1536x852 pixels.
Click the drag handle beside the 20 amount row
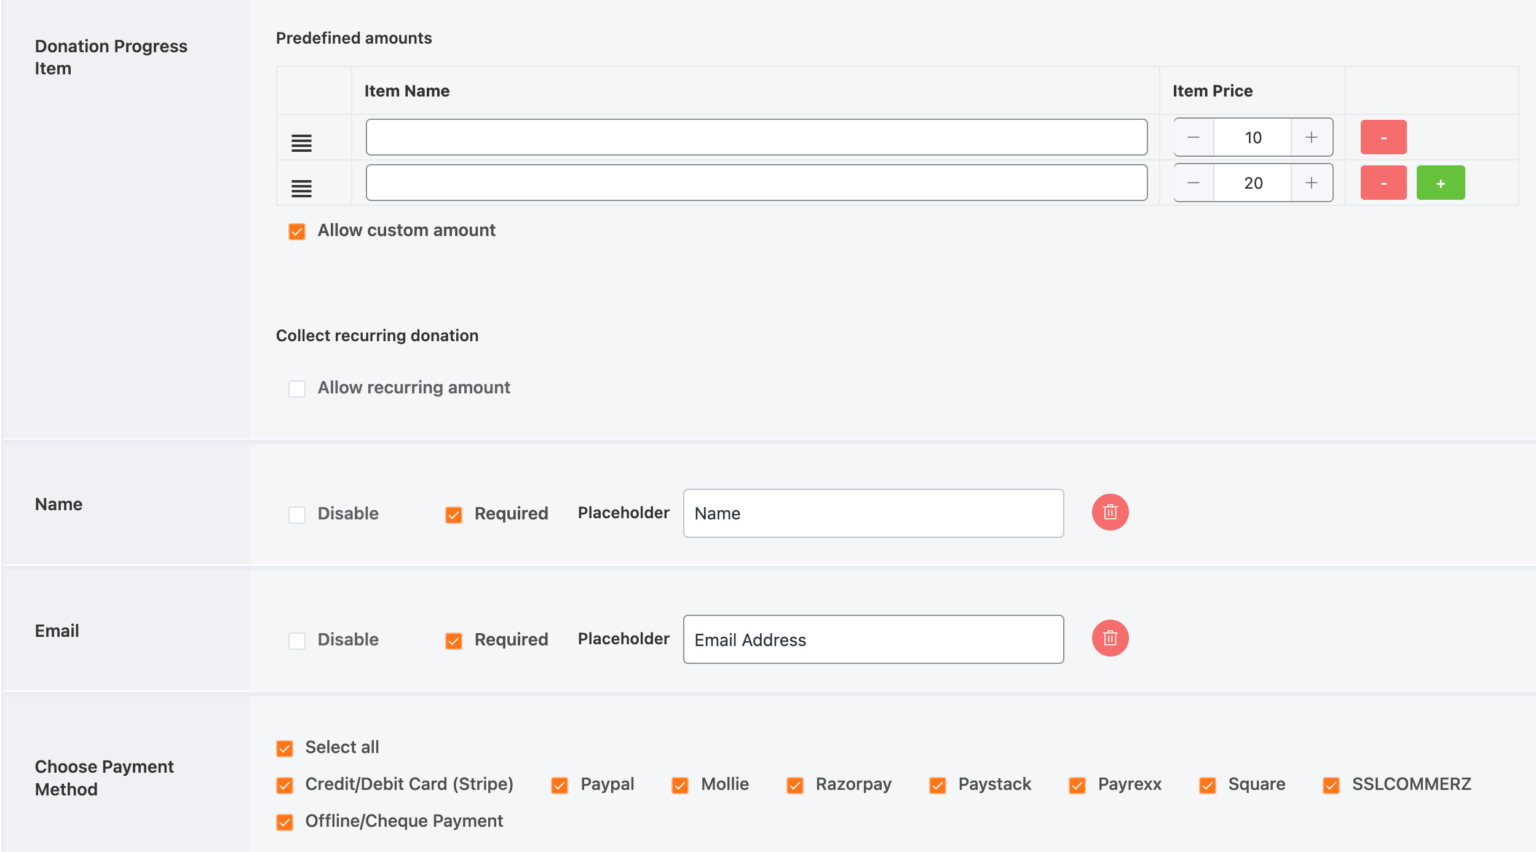[x=301, y=187]
